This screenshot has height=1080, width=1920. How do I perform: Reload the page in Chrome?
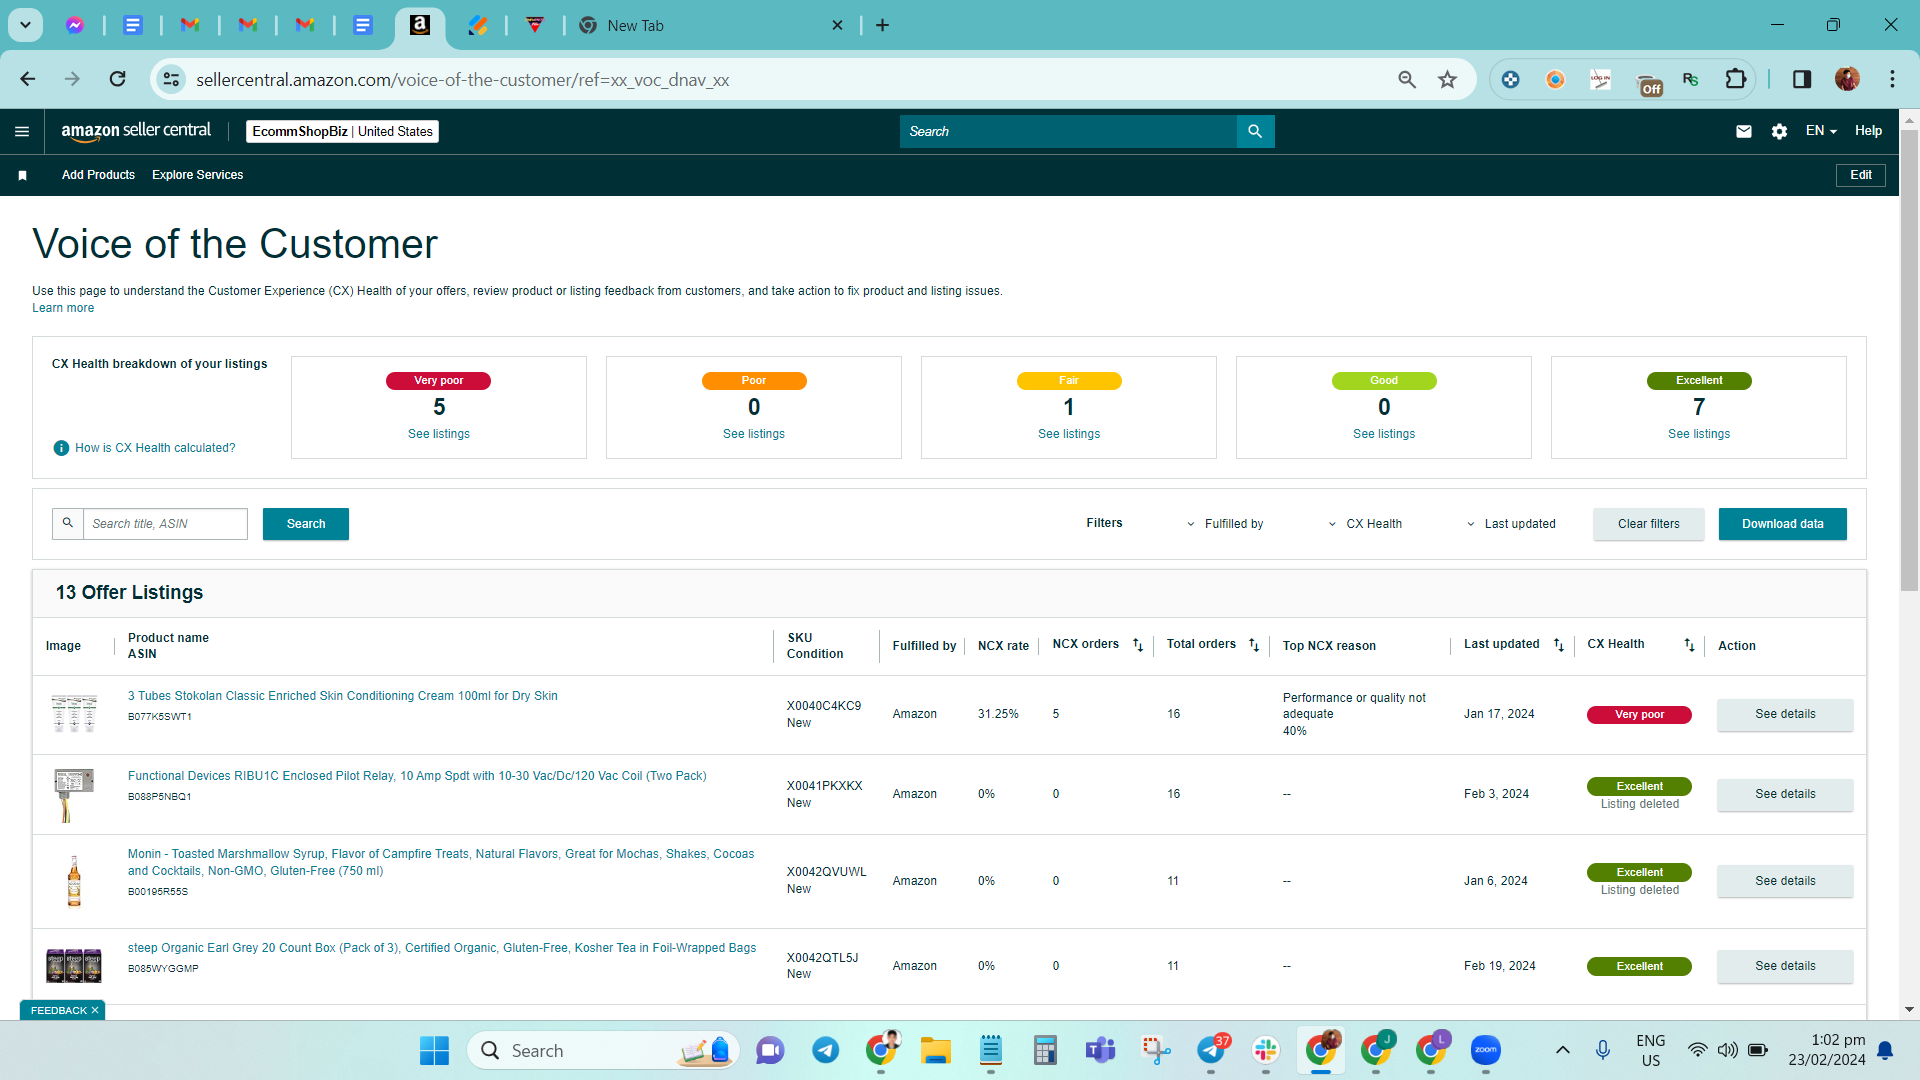118,79
